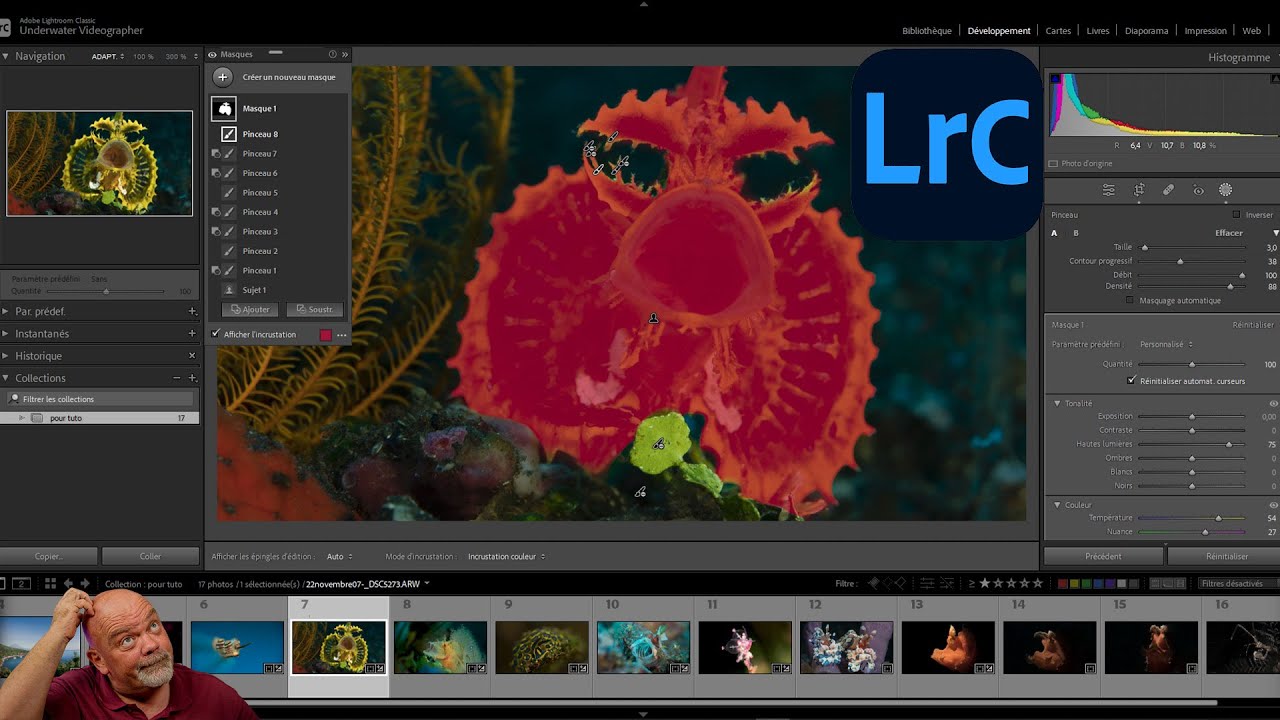Click the plus icon to create new mask
This screenshot has width=1280, height=720.
coord(223,77)
